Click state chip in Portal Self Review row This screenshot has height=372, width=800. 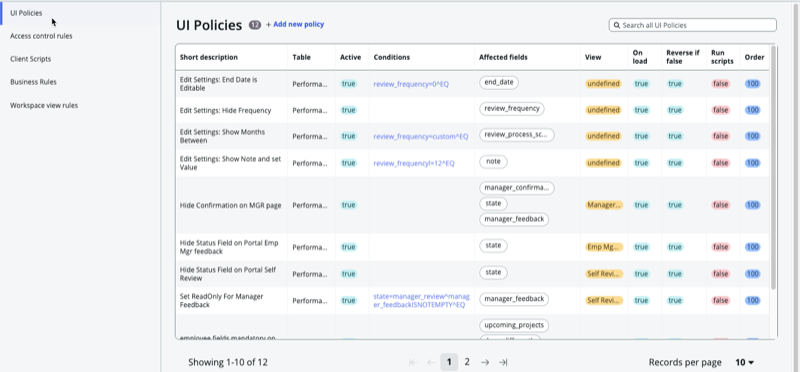click(x=493, y=272)
